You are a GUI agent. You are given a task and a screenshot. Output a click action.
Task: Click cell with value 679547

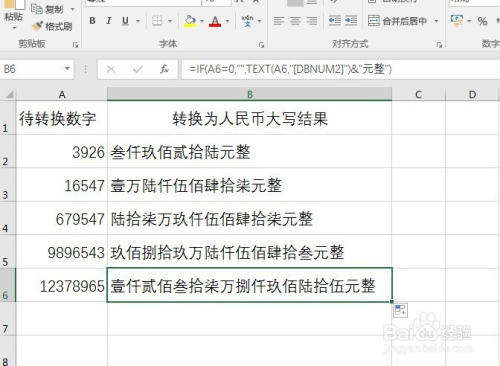coord(62,218)
